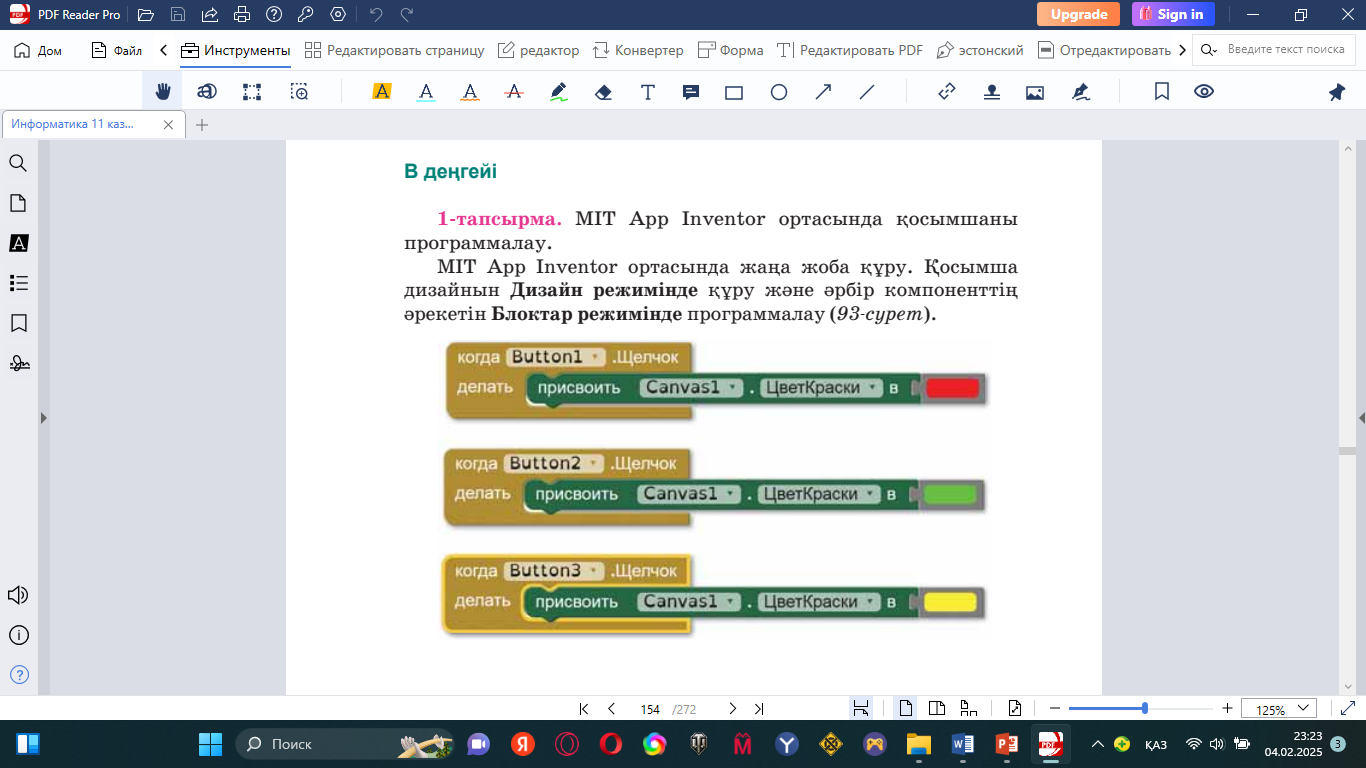Viewport: 1366px width, 768px height.
Task: Open bookmarks panel in left sidebar
Action: click(x=18, y=323)
